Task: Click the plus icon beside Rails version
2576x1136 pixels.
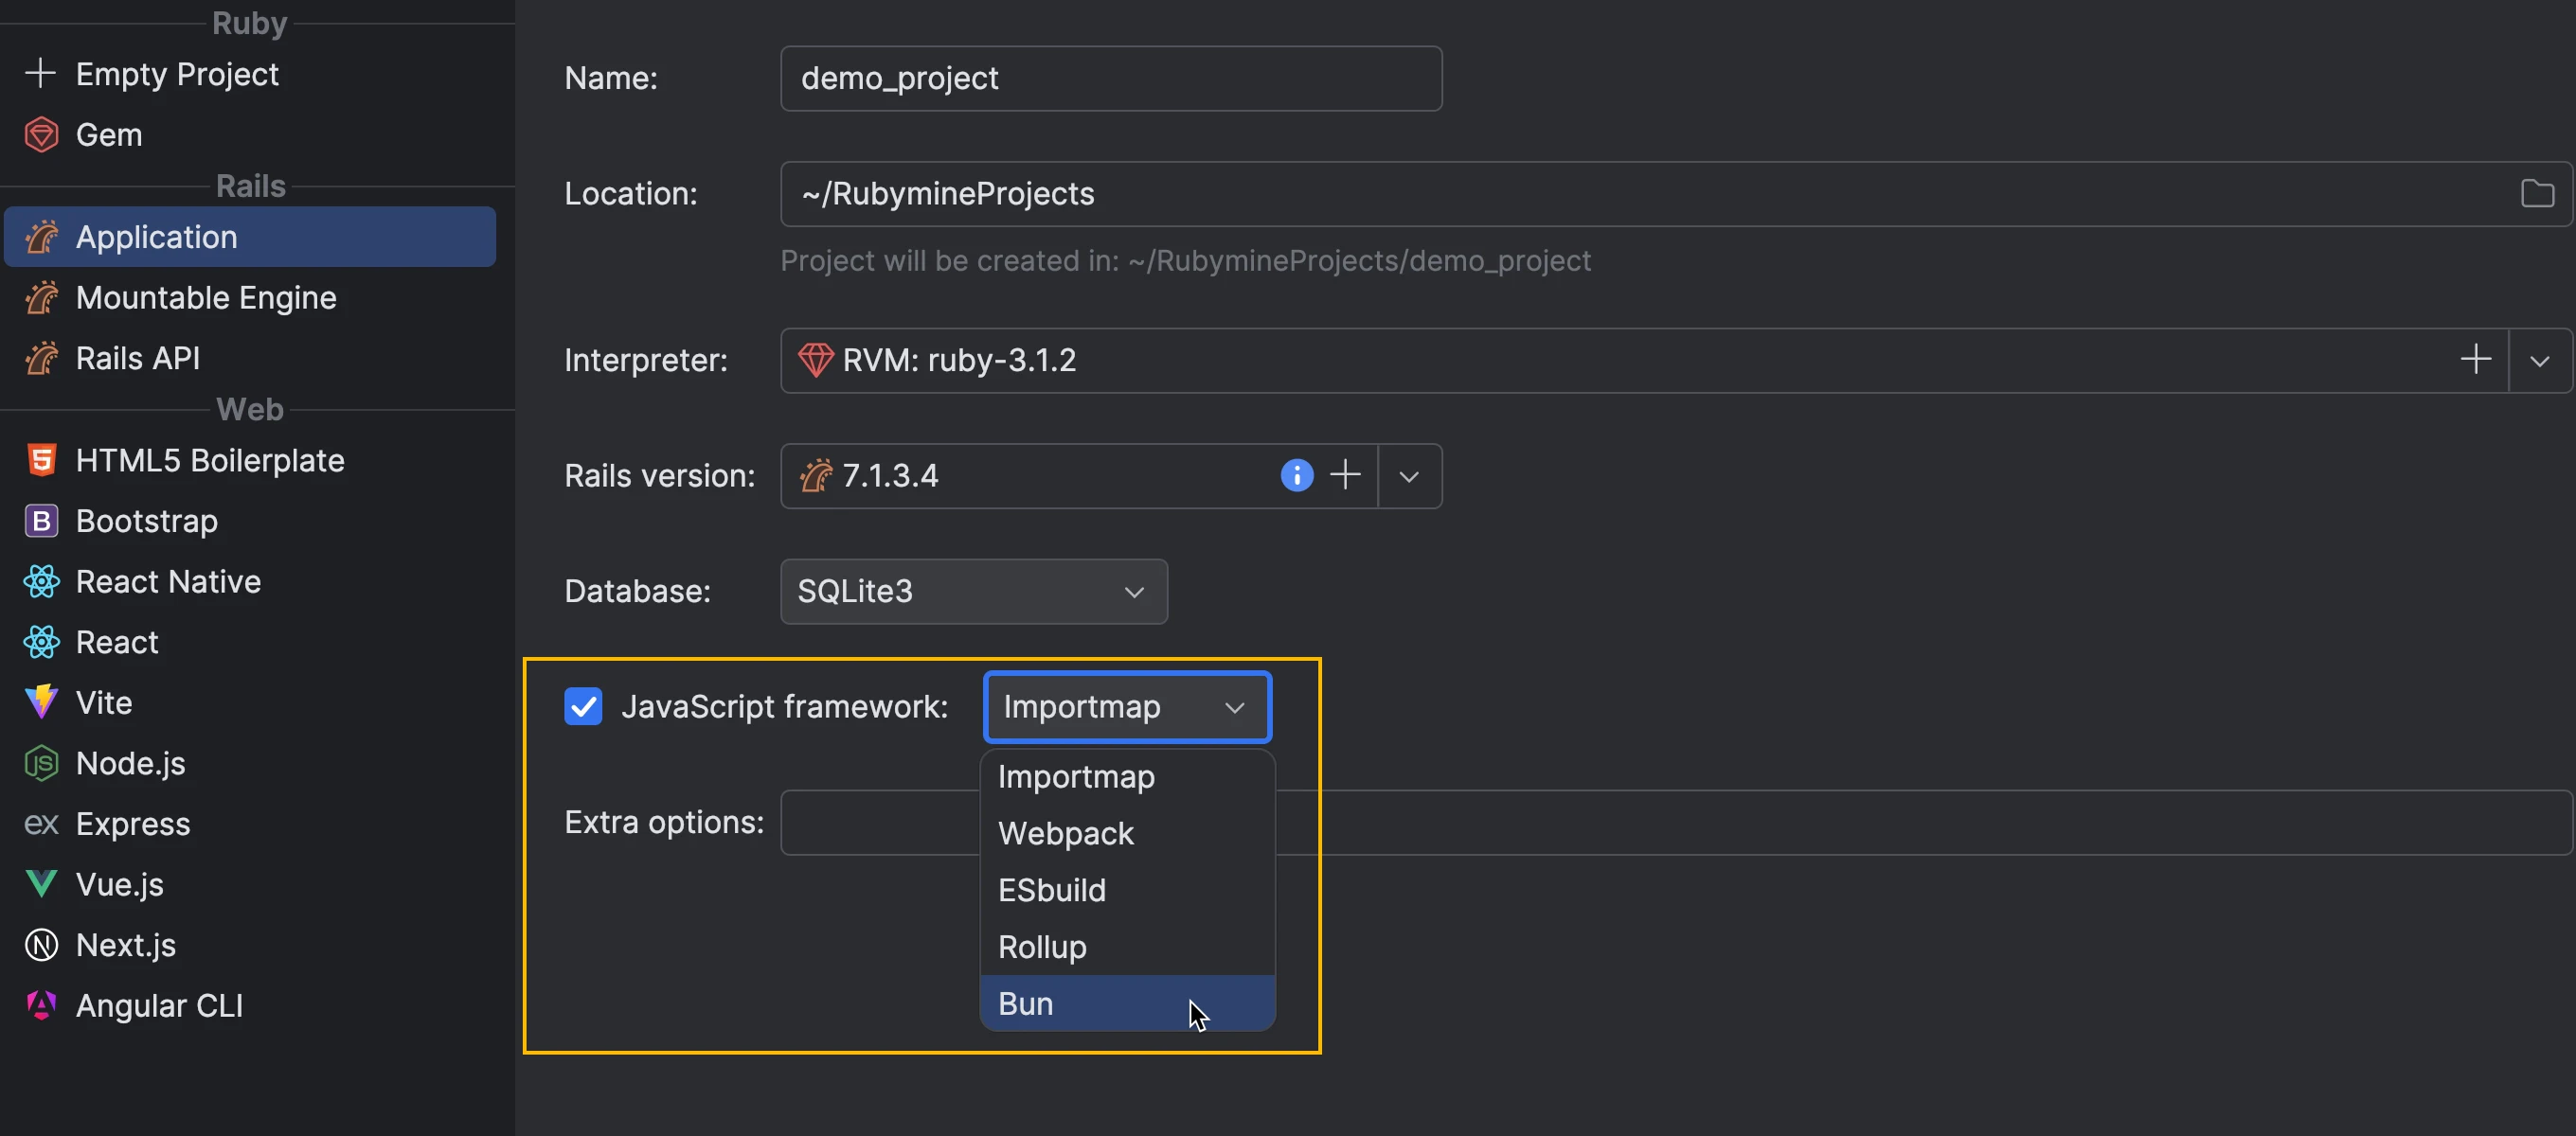Action: (1345, 475)
